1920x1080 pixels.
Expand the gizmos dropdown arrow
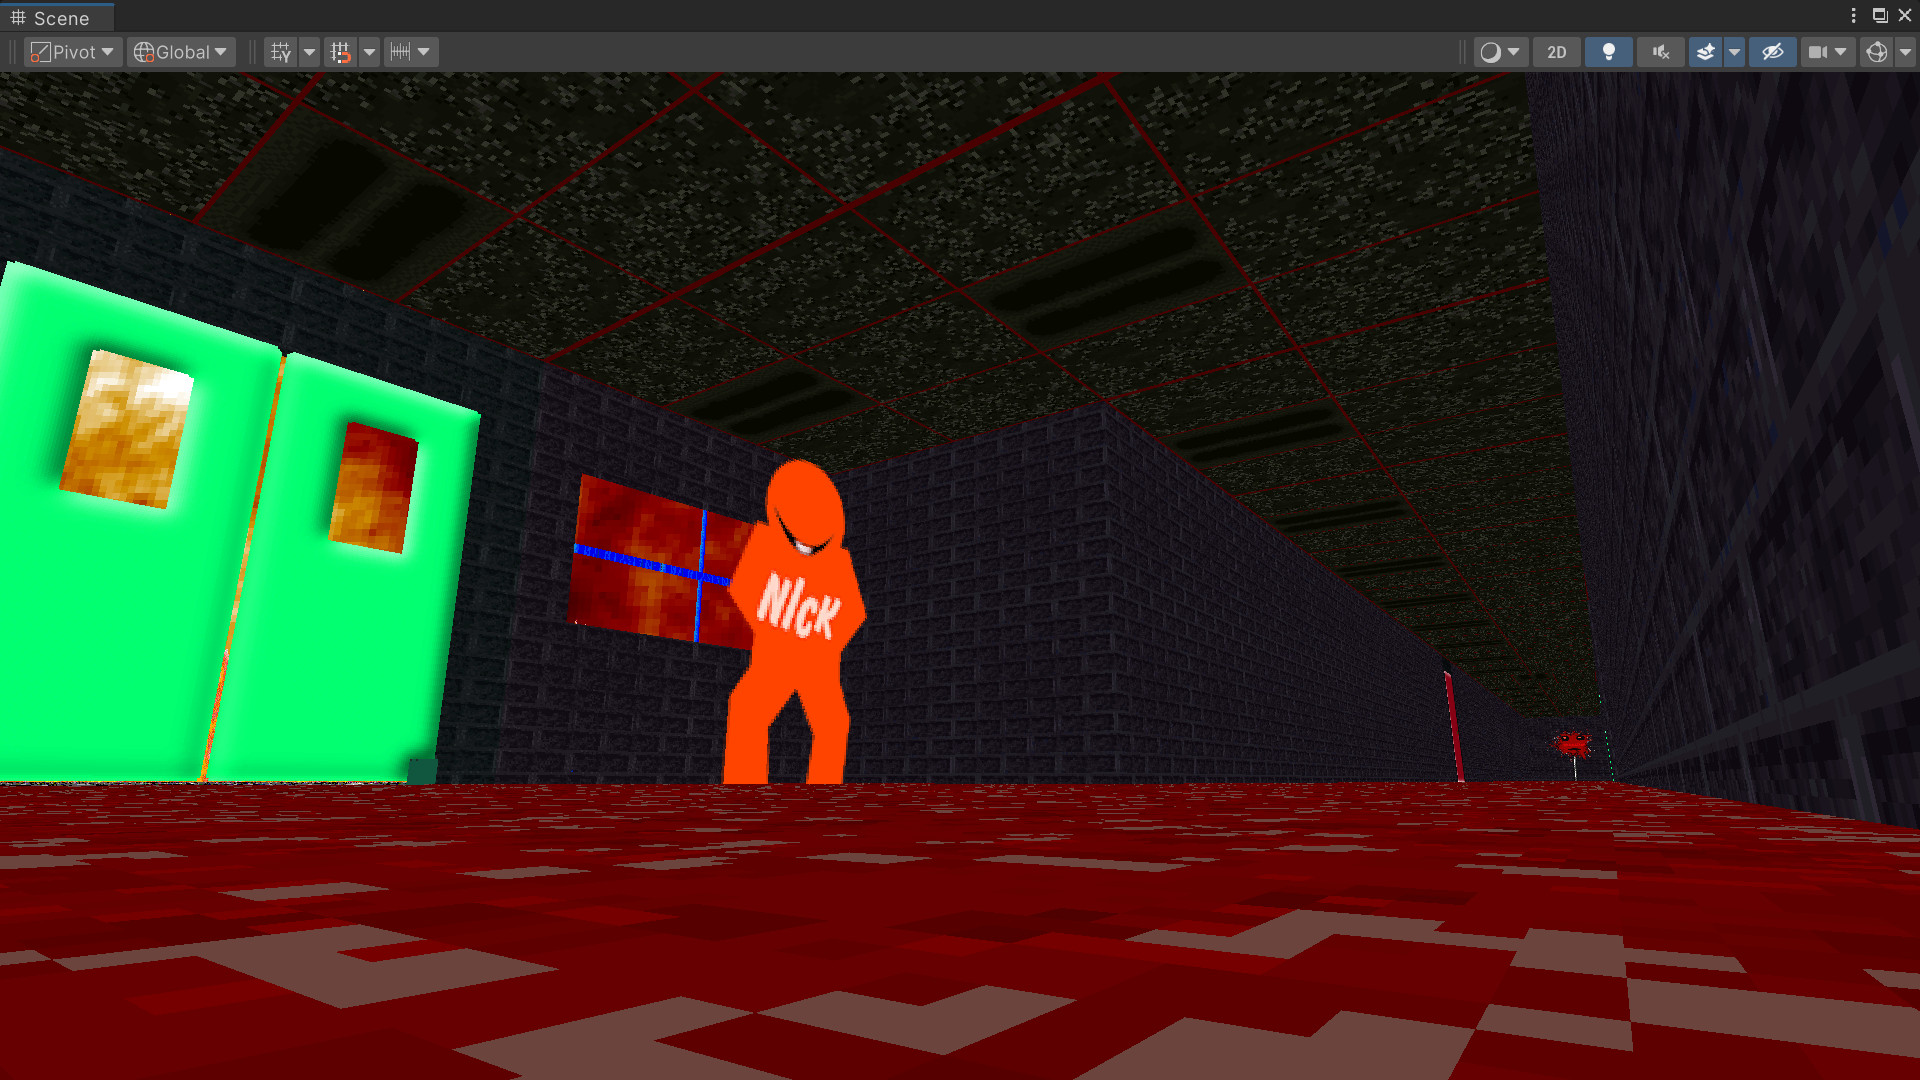click(1905, 52)
